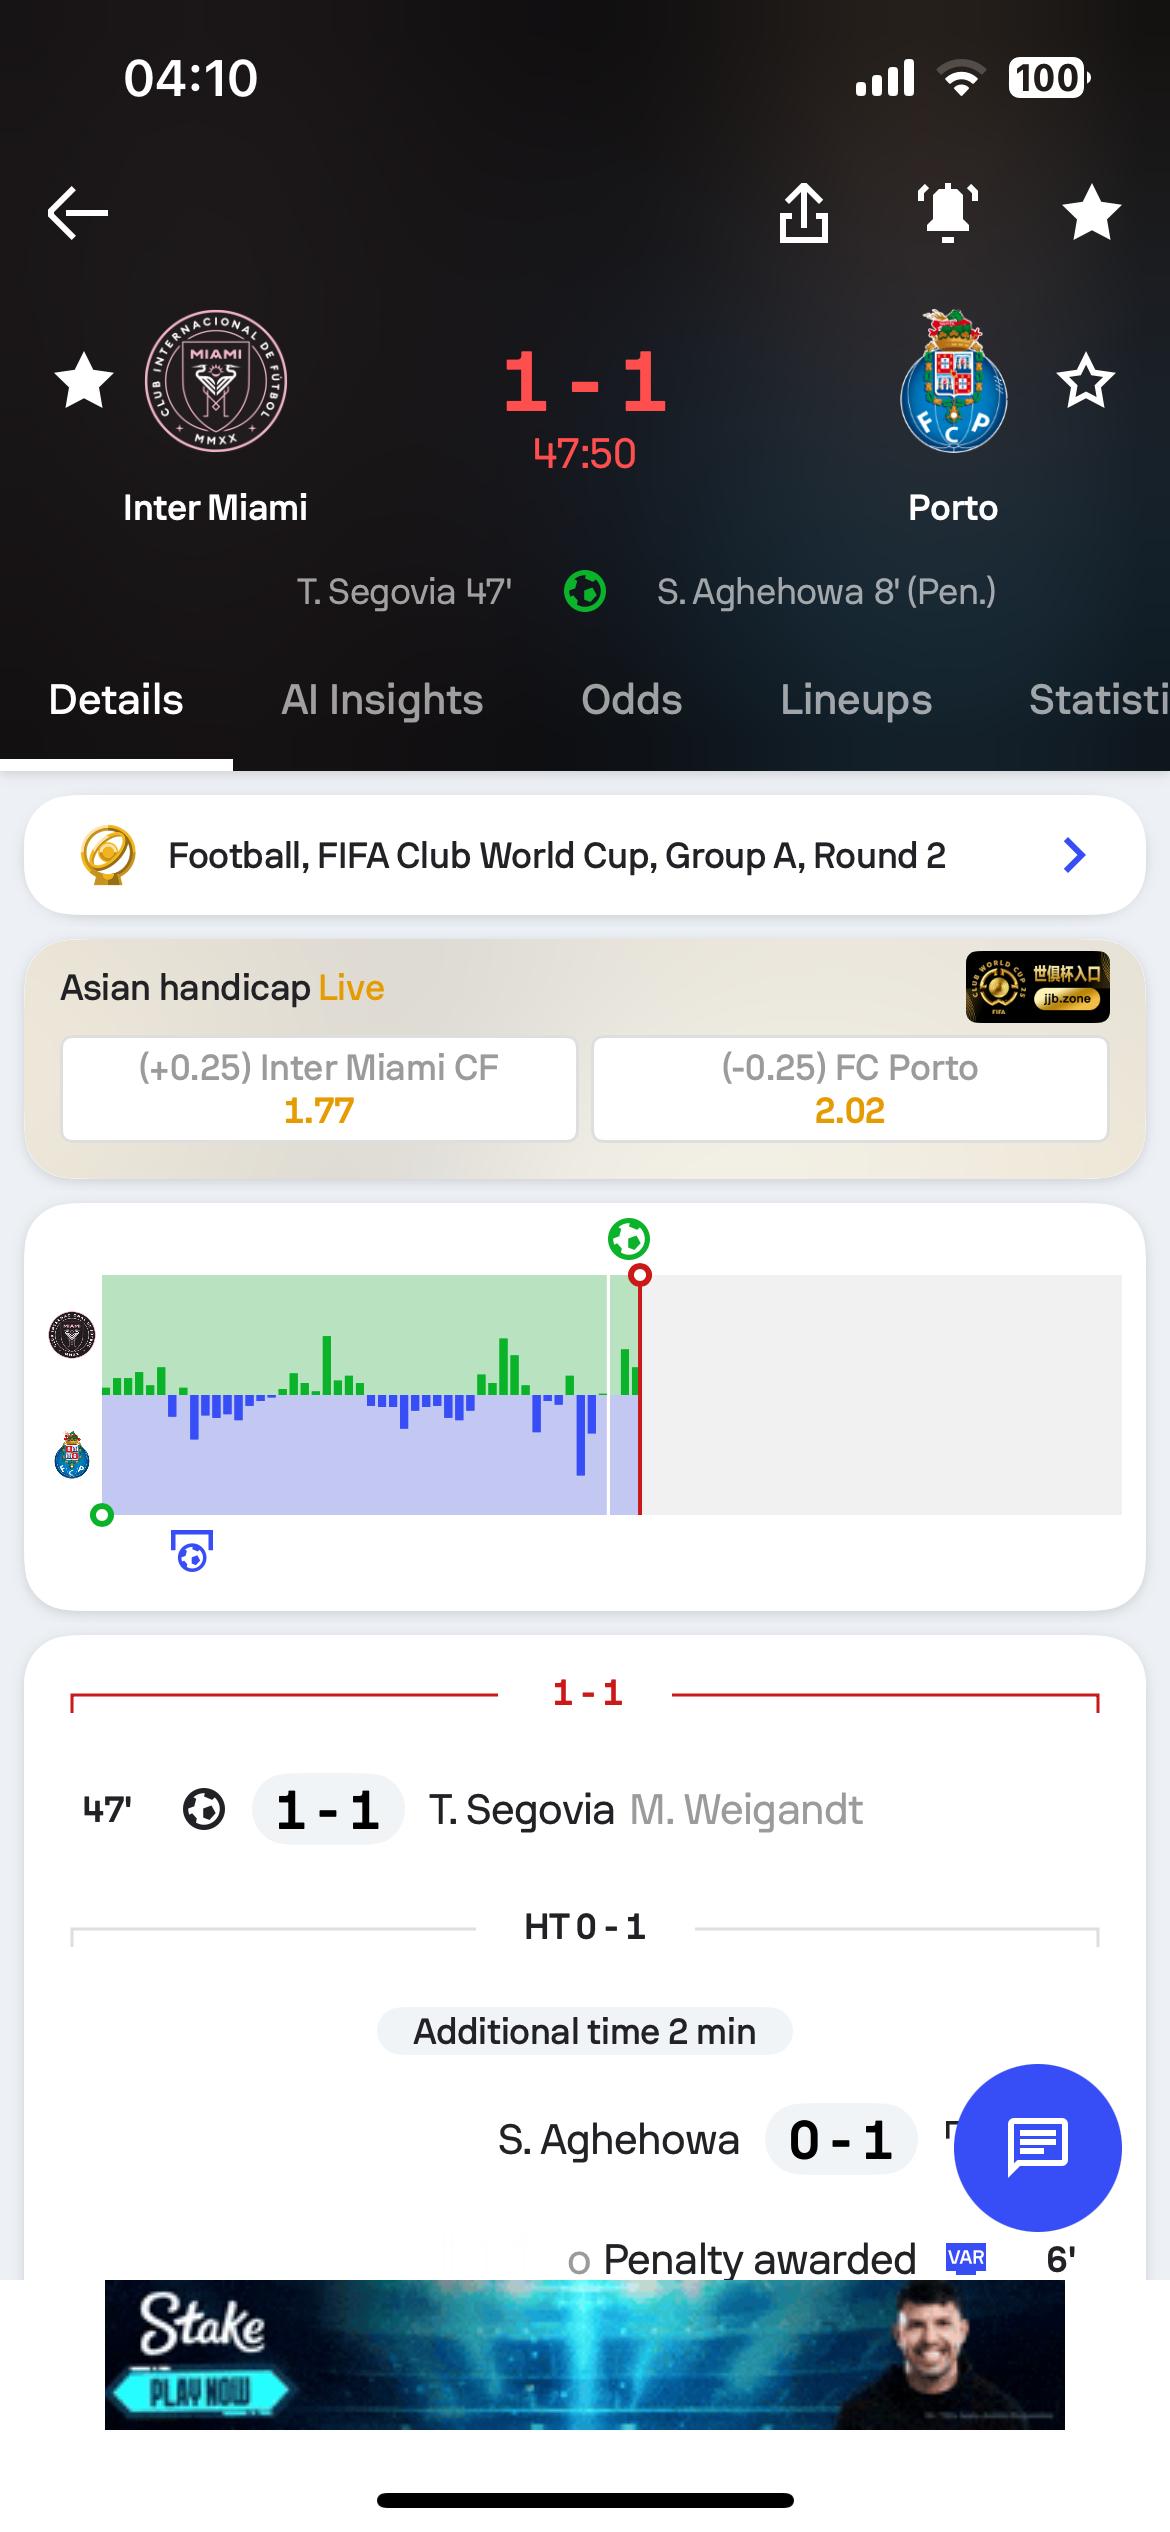The height and width of the screenshot is (2532, 1170).
Task: Switch to the AI Insights tab
Action: coord(382,700)
